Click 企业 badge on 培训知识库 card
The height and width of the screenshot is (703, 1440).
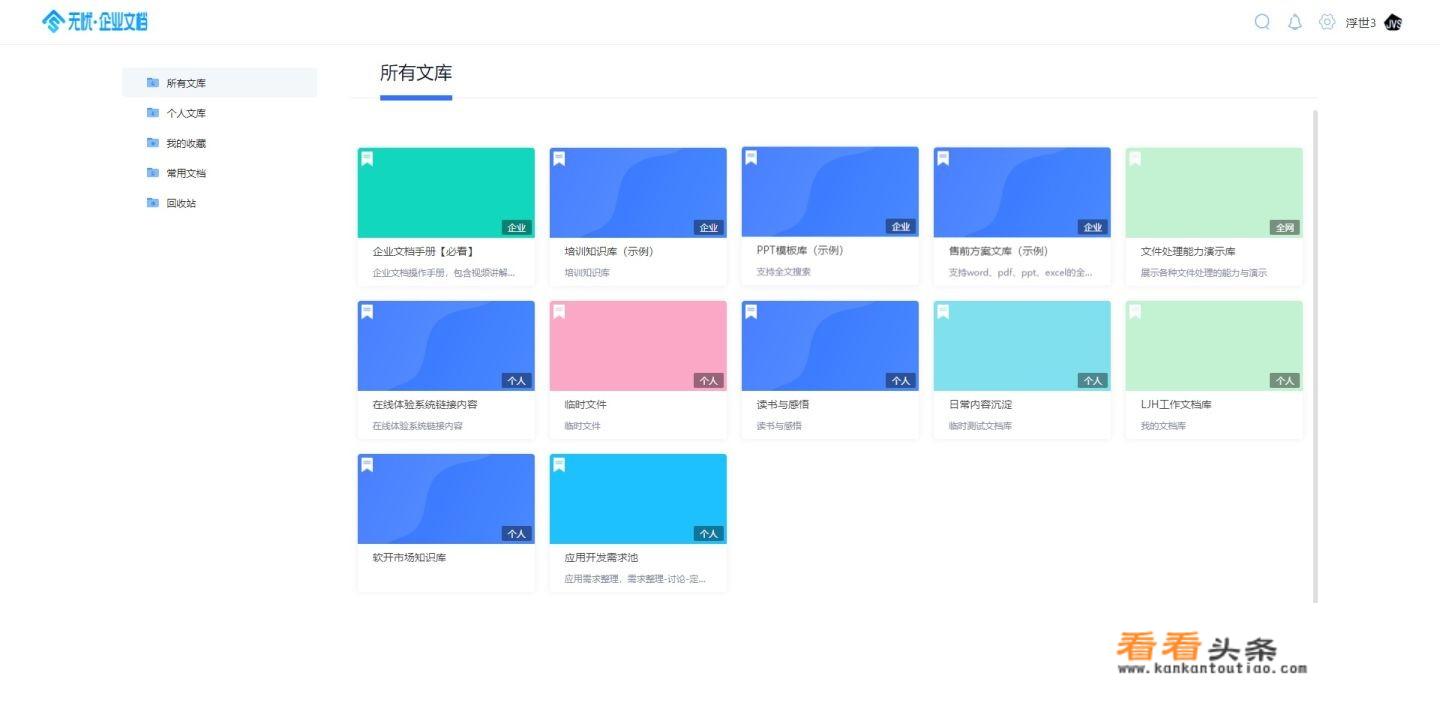point(709,227)
